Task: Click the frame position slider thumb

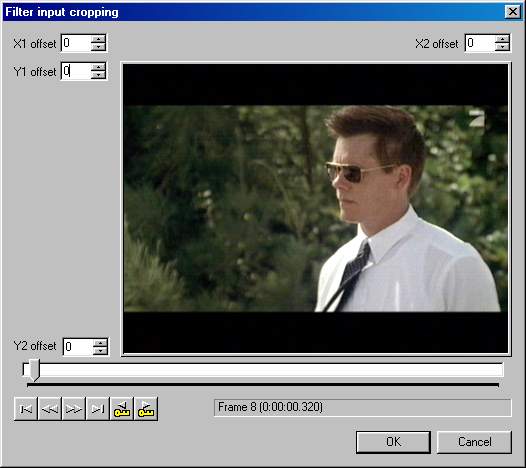Action: (x=34, y=370)
